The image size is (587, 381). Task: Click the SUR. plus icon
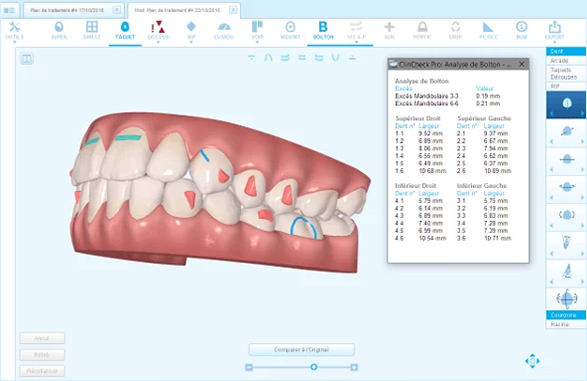pyautogui.click(x=389, y=27)
